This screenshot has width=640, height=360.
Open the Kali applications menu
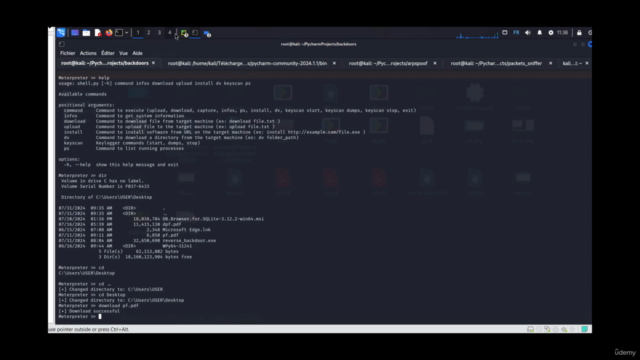pyautogui.click(x=61, y=33)
